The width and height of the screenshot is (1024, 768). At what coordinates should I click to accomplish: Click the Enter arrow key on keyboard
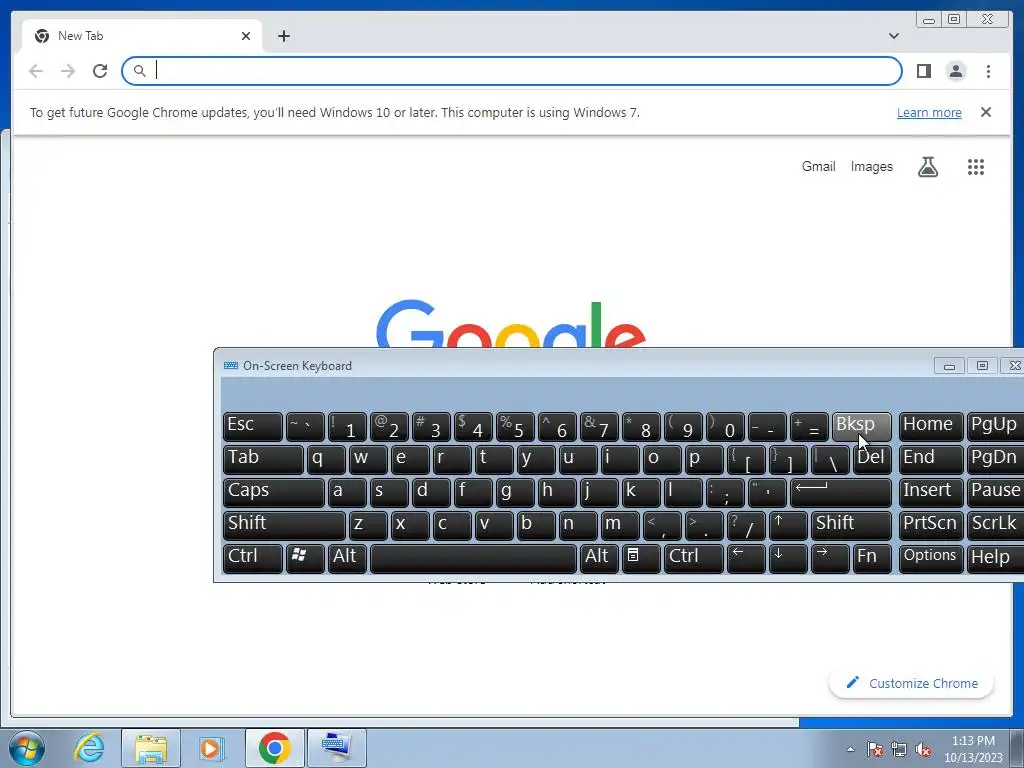840,493
